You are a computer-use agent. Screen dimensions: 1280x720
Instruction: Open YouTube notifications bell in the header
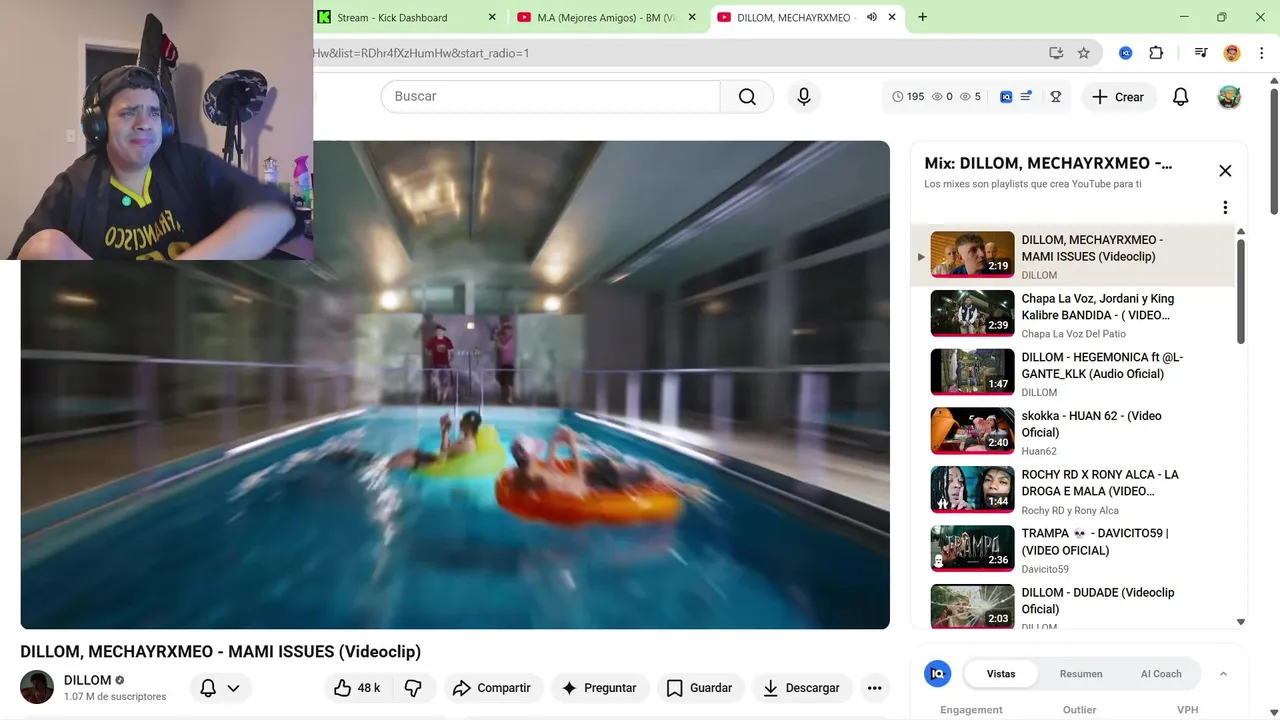[x=1180, y=97]
